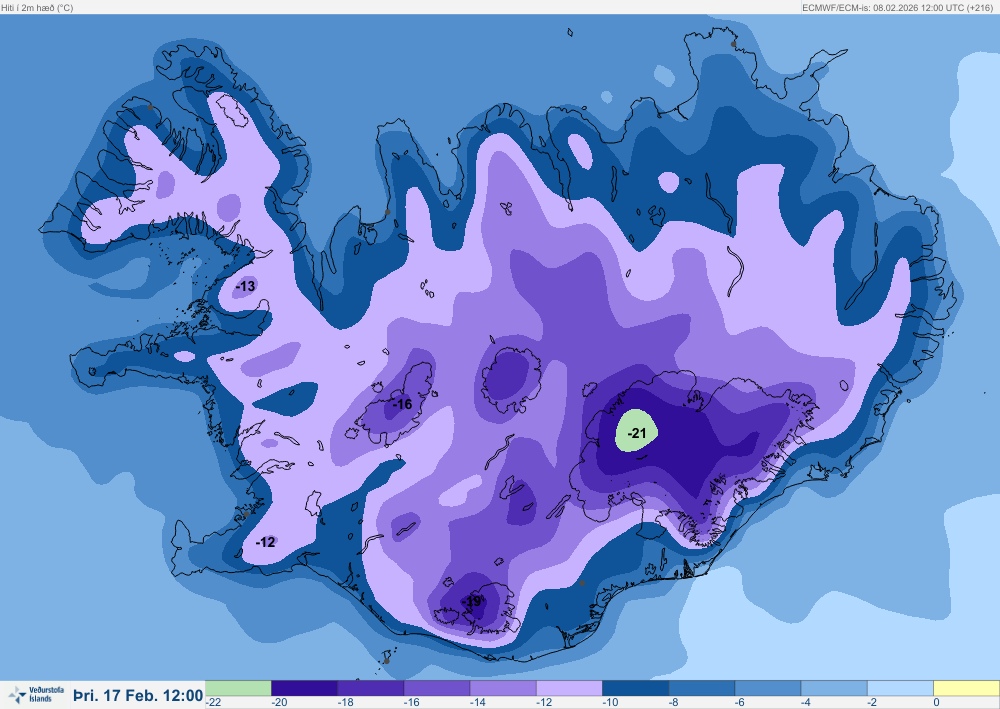The width and height of the screenshot is (1000, 709).
Task: Click the lavender -12 to -10 legend swatch
Action: (x=569, y=688)
